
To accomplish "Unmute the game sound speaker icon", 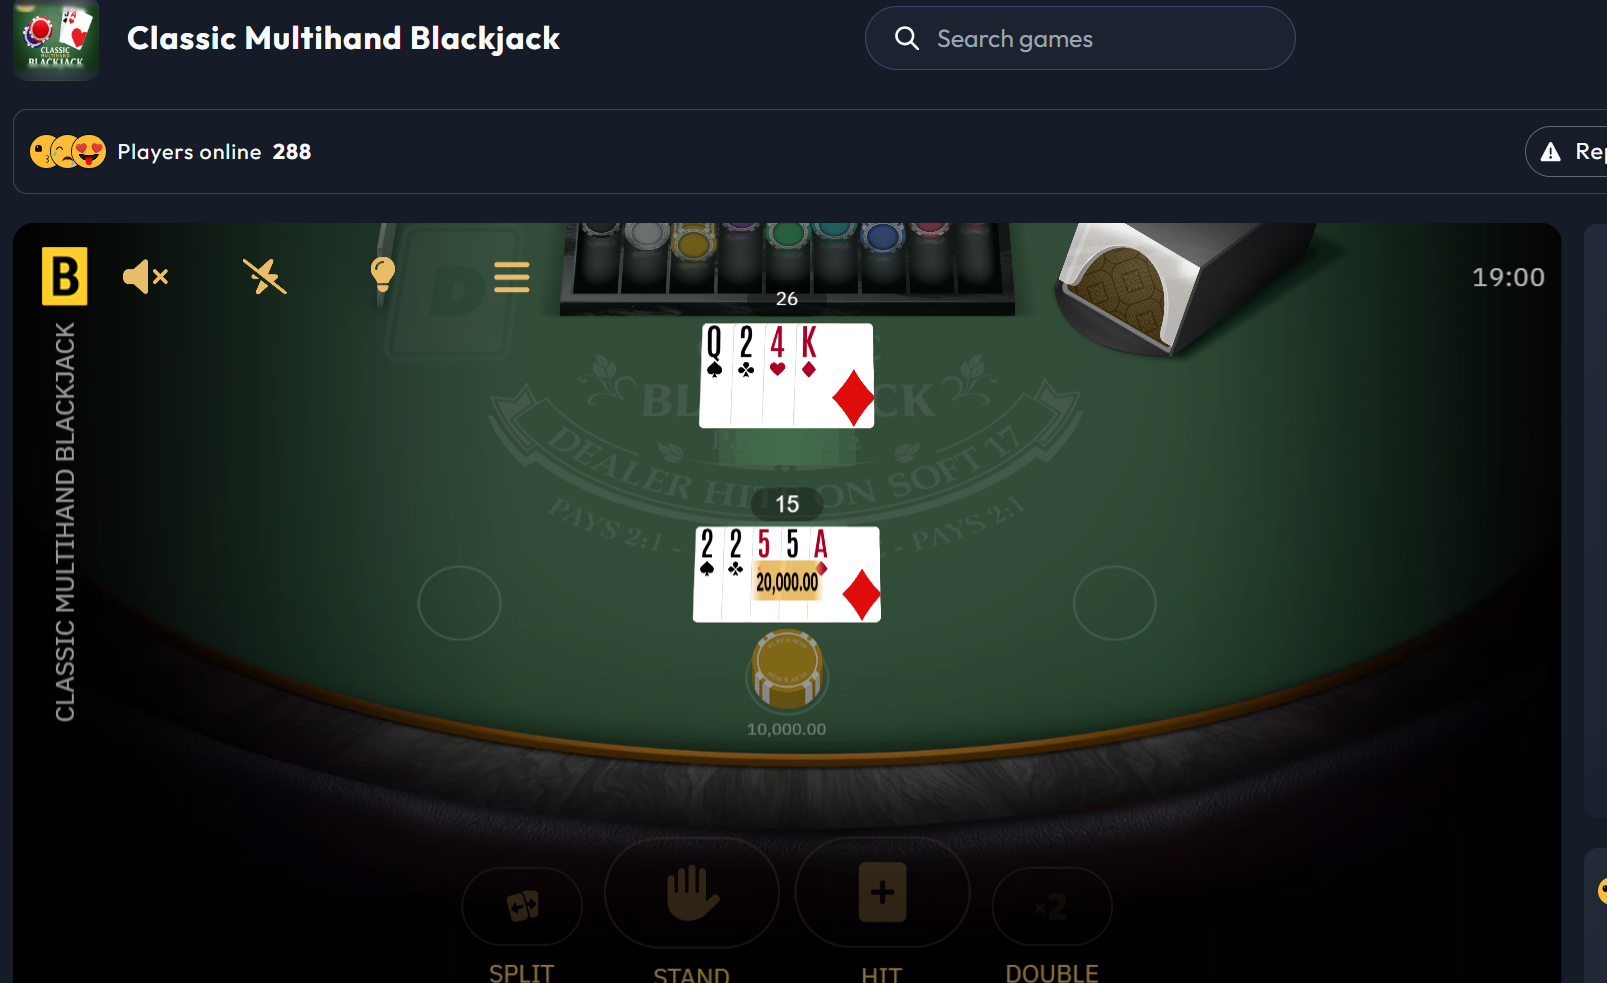I will click(x=145, y=276).
